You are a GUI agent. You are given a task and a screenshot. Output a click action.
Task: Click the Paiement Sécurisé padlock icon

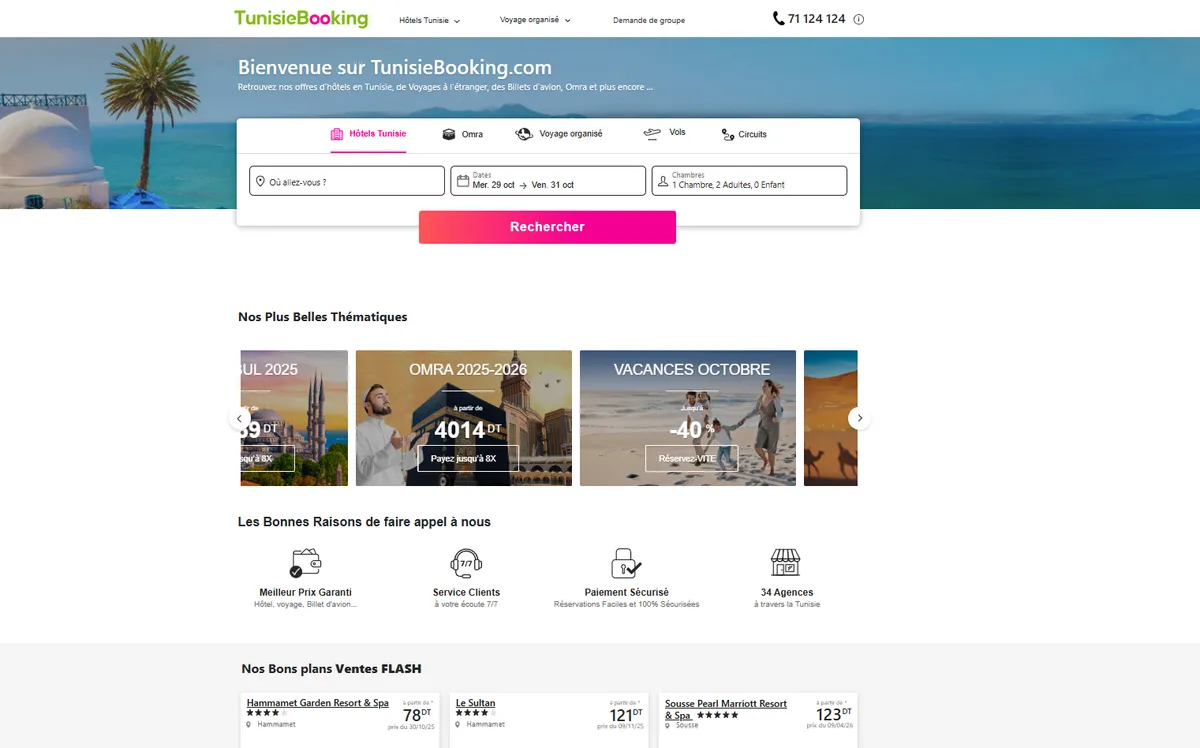coord(626,563)
